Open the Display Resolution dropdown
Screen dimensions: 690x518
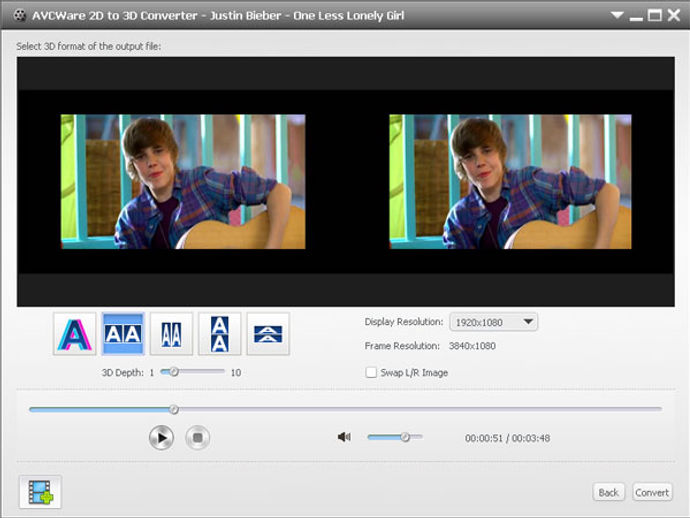[493, 322]
